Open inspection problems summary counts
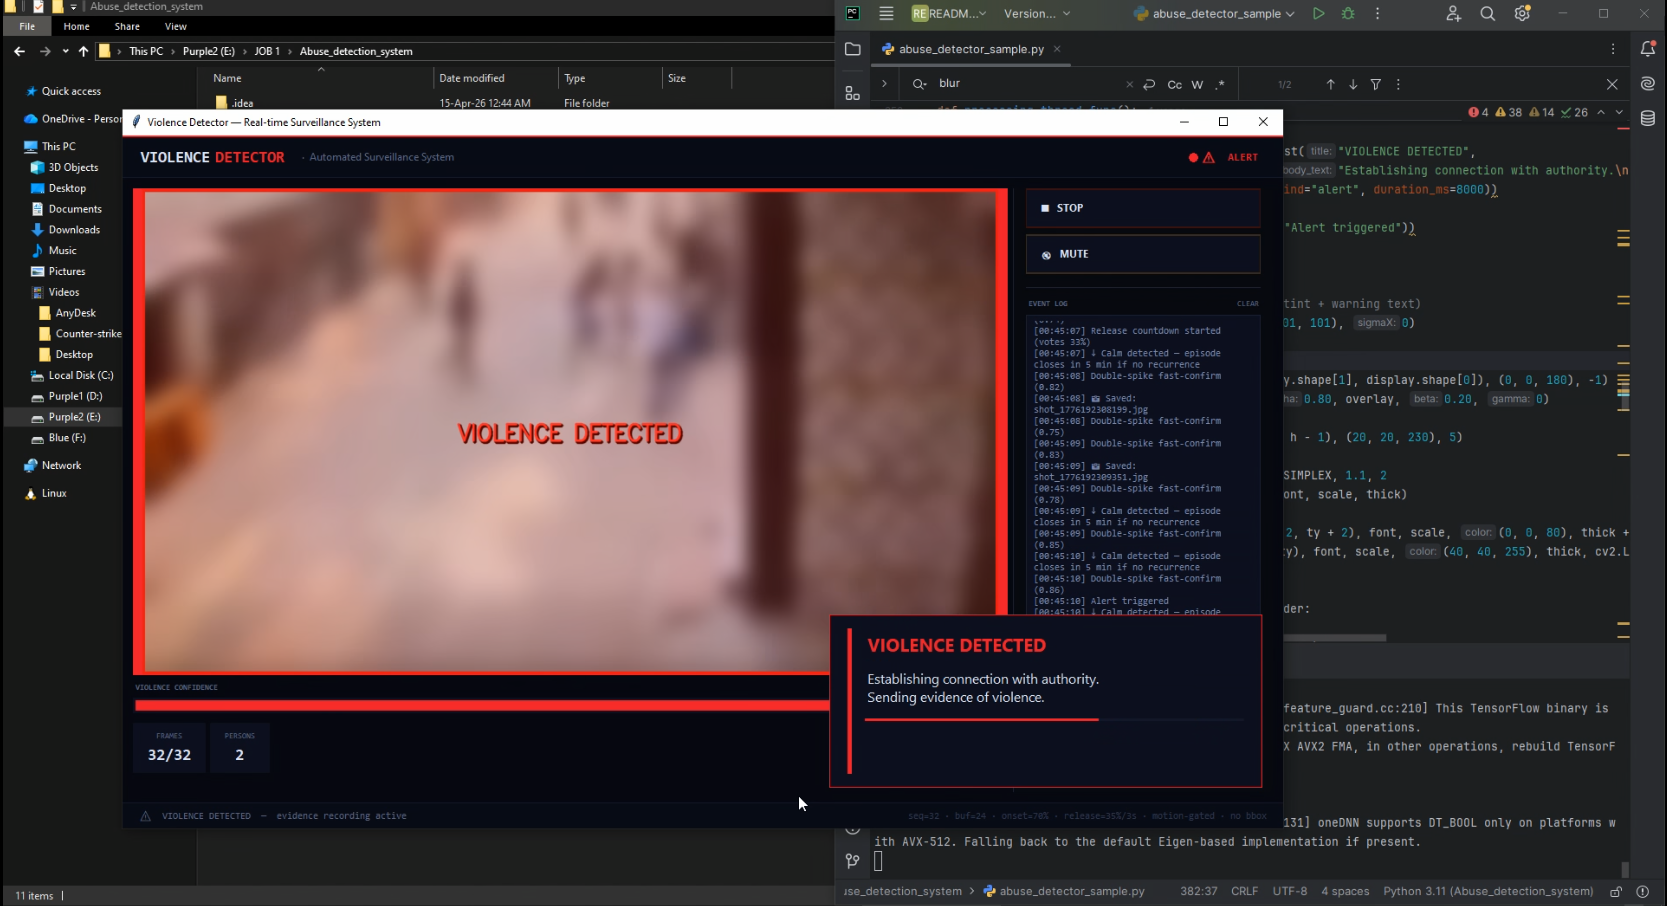This screenshot has width=1667, height=906. click(1527, 112)
